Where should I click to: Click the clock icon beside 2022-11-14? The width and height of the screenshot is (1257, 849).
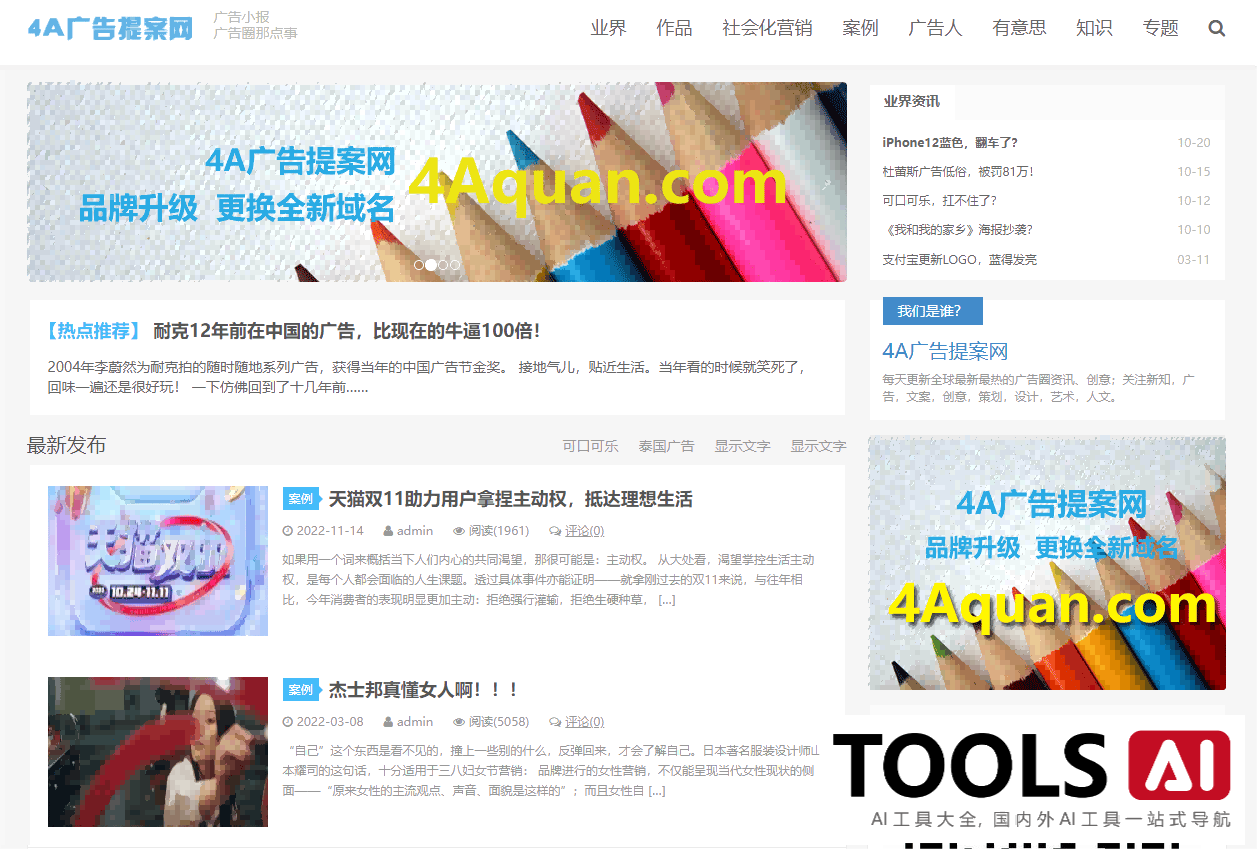(288, 530)
